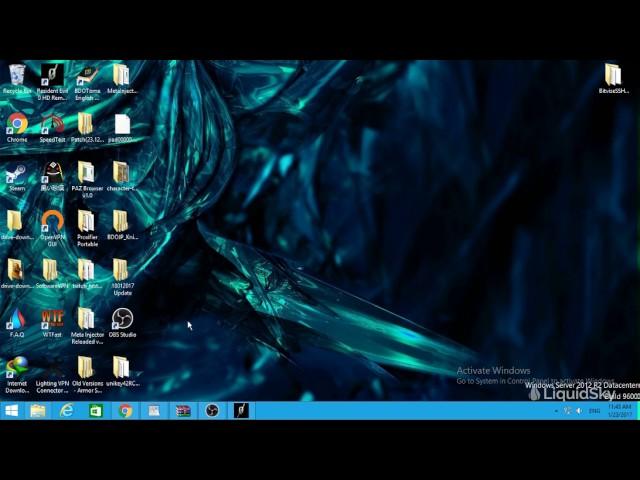The width and height of the screenshot is (640, 480).
Task: Open the Windows Start button
Action: pyautogui.click(x=11, y=411)
